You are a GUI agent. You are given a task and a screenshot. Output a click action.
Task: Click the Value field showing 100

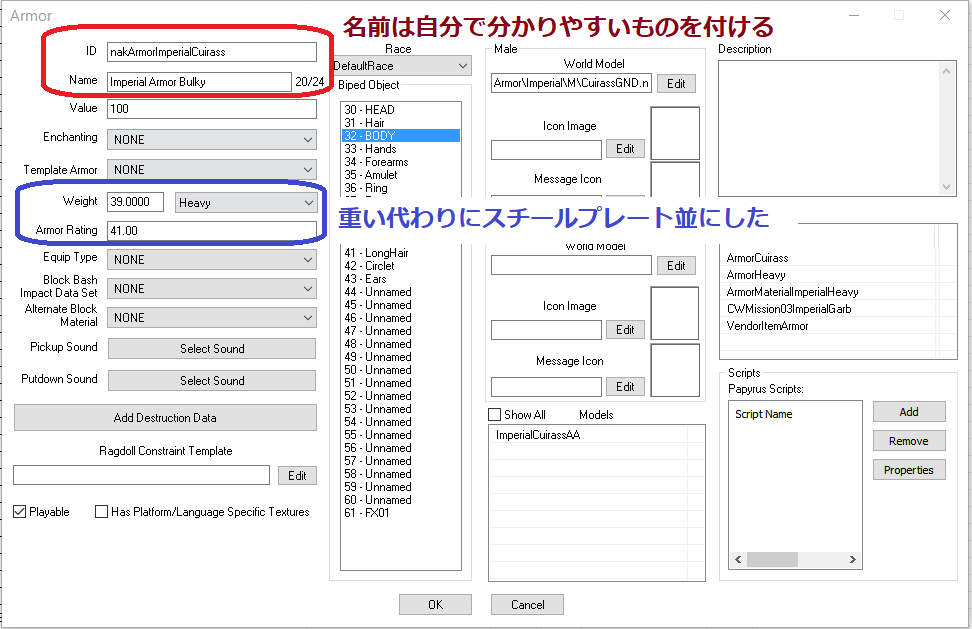coord(211,109)
